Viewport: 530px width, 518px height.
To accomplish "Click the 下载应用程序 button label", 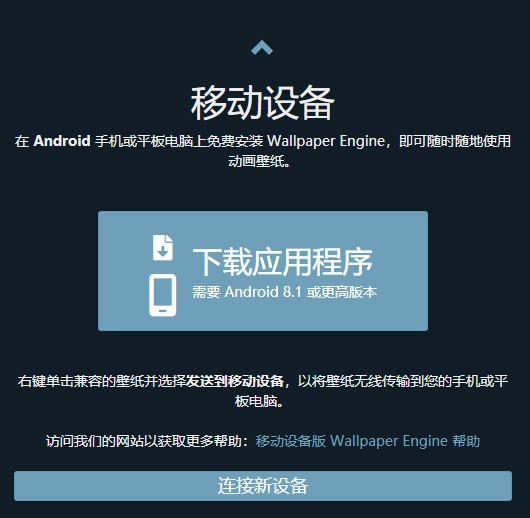I will point(283,261).
